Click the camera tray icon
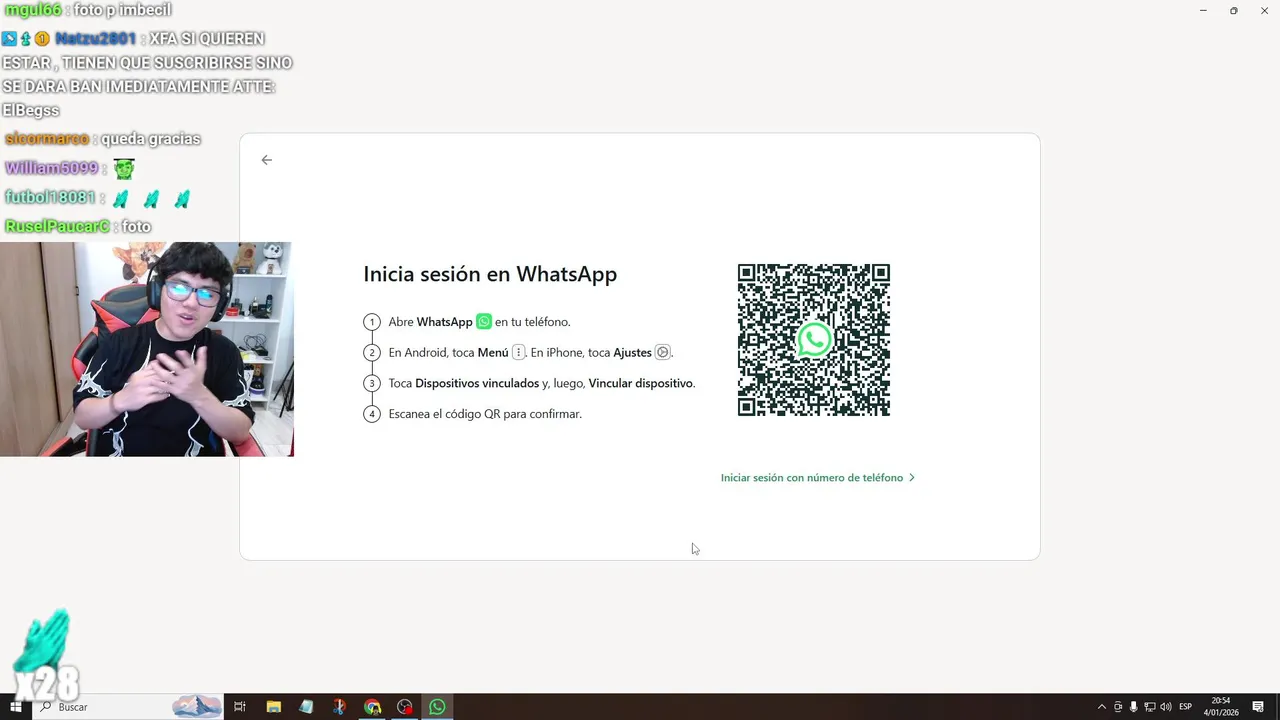The width and height of the screenshot is (1280, 720). 1118,707
